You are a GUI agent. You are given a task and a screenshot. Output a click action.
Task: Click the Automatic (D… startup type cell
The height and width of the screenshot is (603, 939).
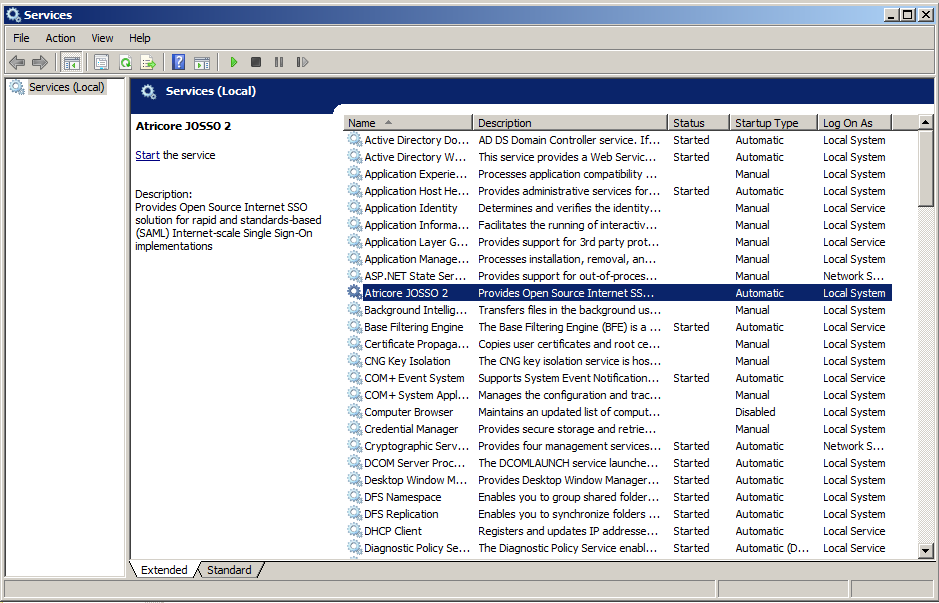click(773, 548)
